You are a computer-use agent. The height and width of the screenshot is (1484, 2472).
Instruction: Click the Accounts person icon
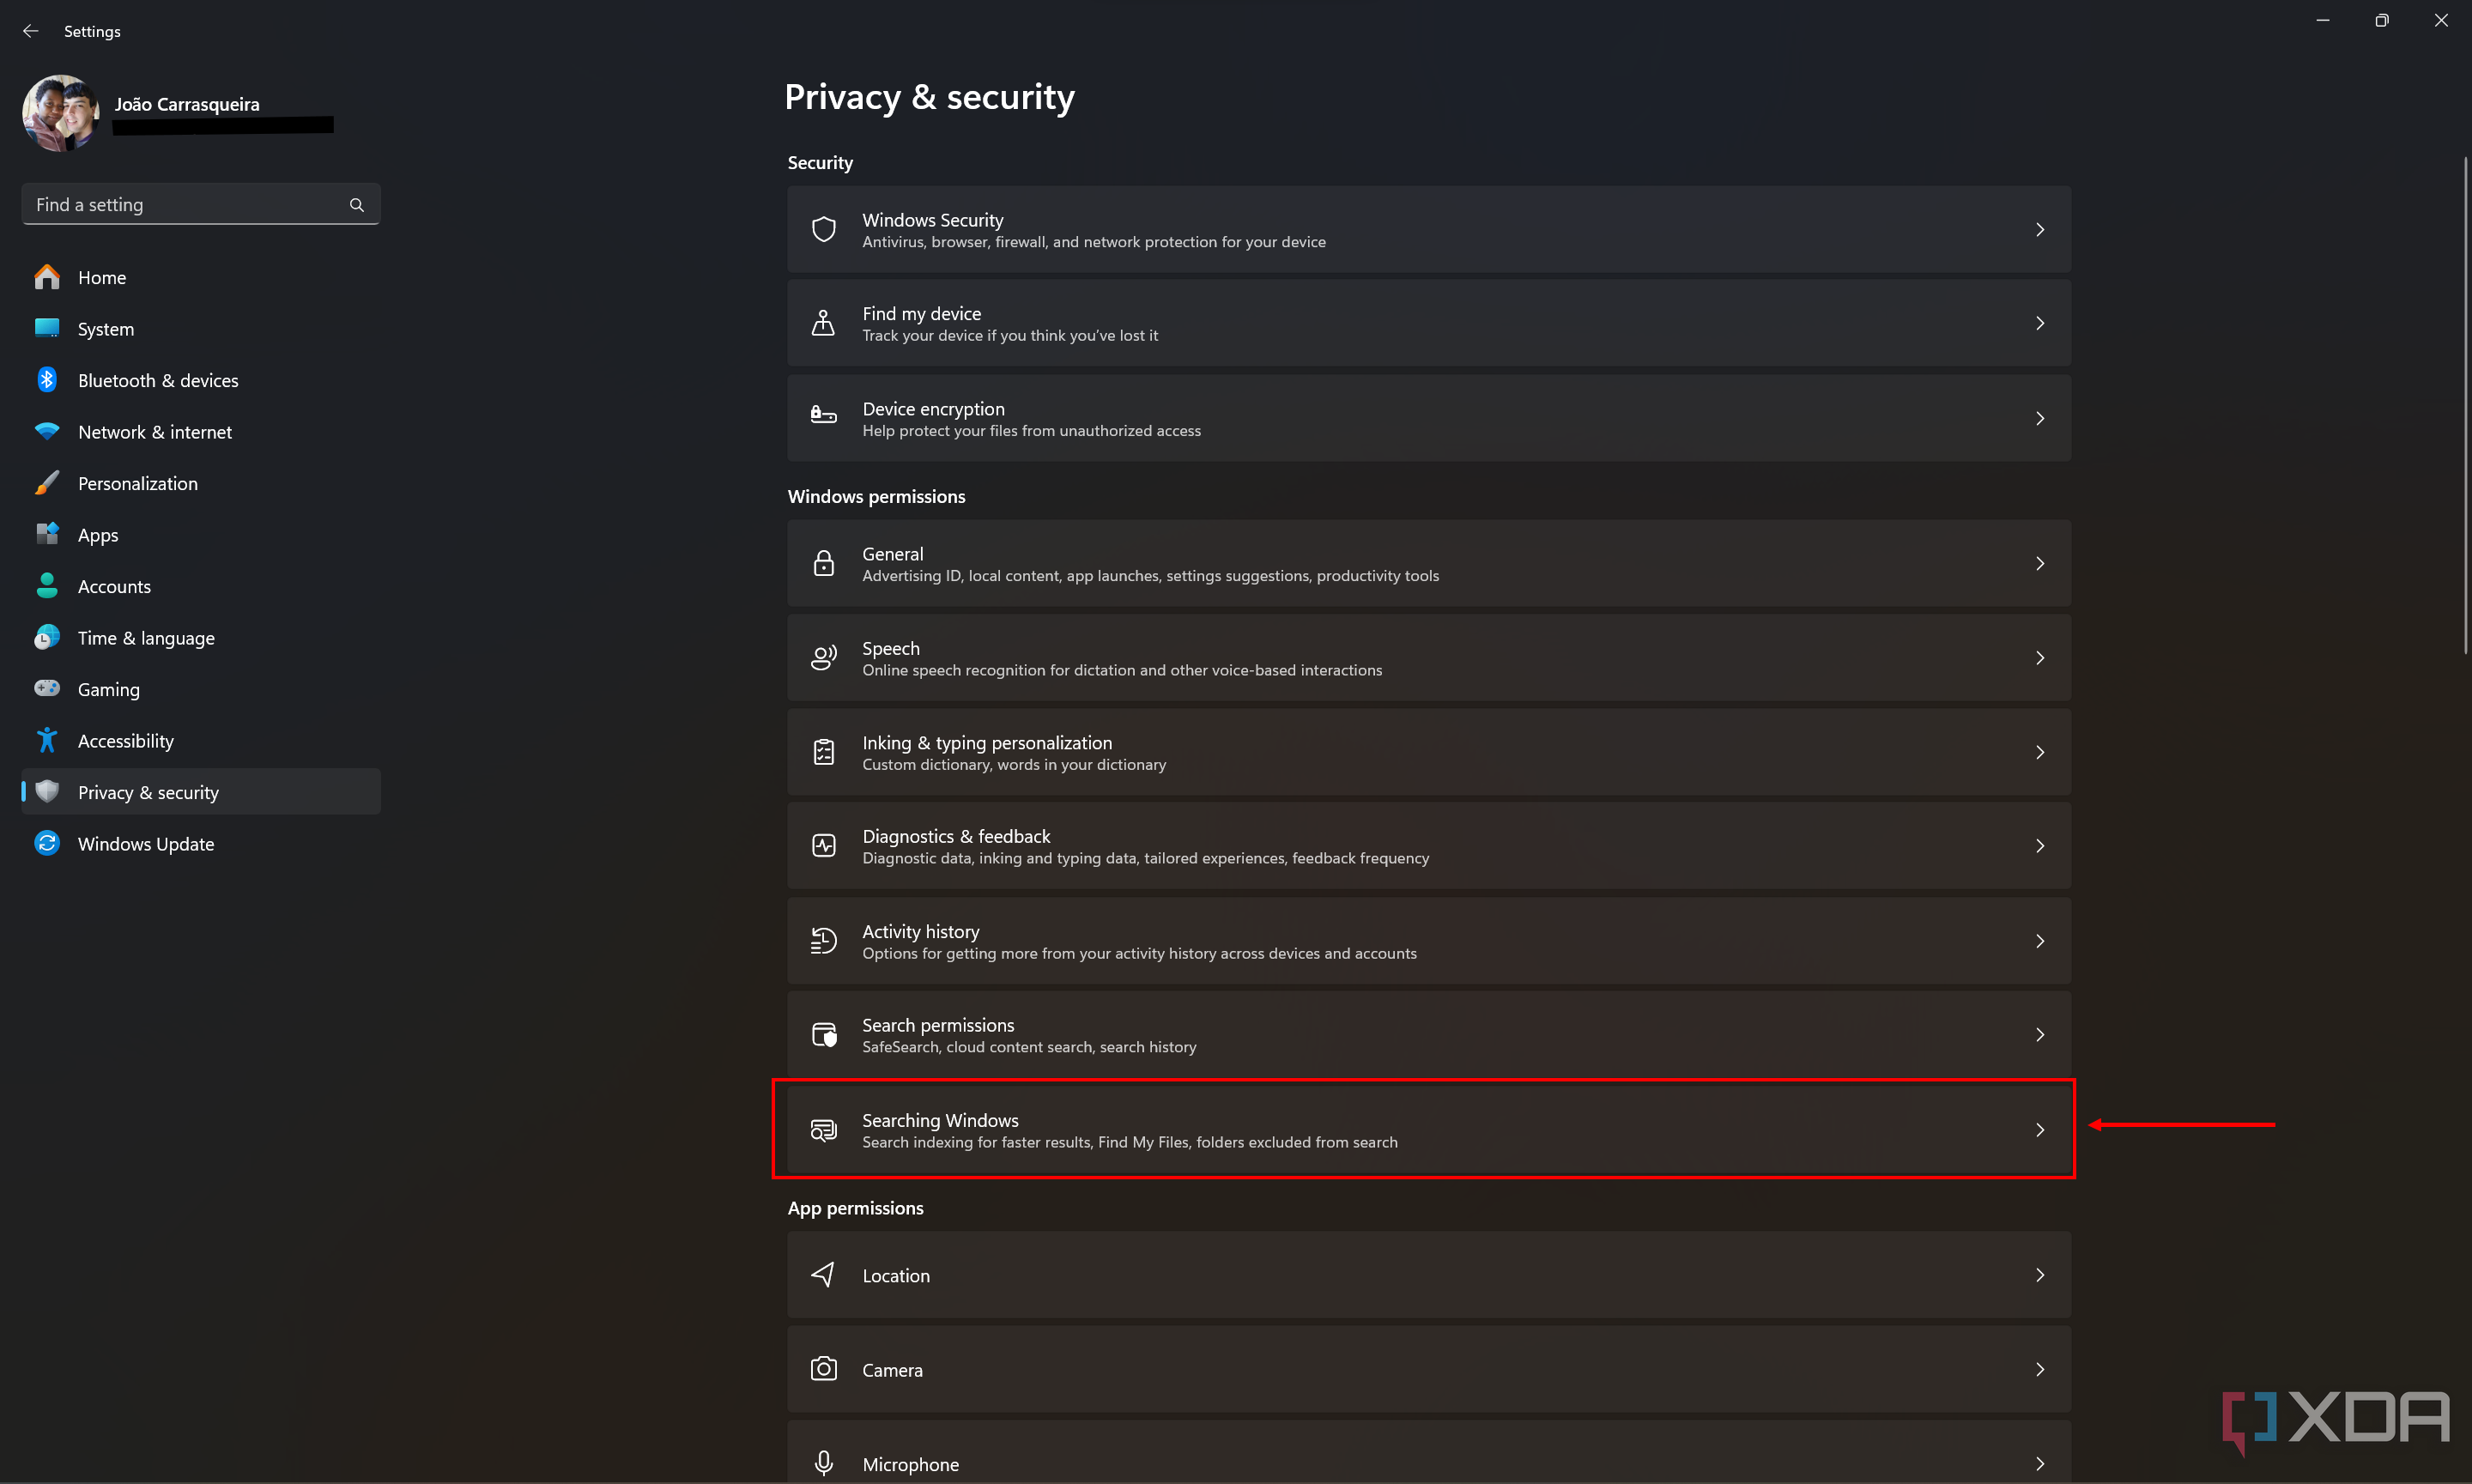coord(47,586)
